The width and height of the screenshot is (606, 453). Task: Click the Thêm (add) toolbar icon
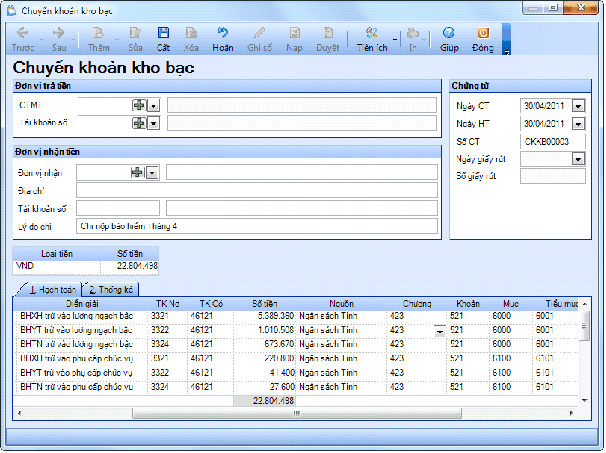click(x=98, y=39)
